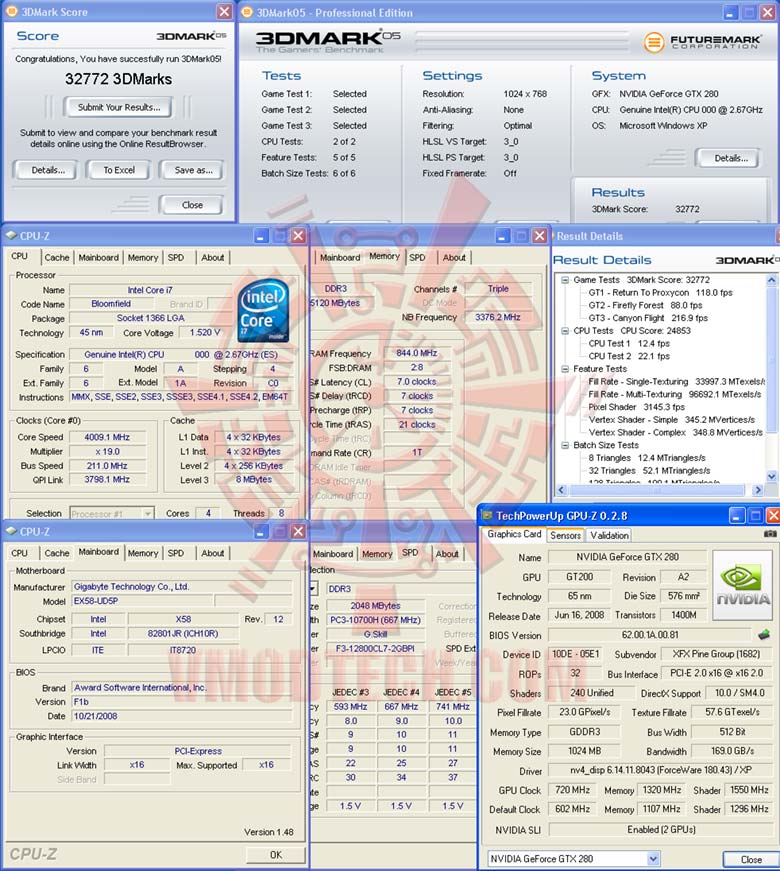Click the Intel Core i7 logo badge
Viewport: 780px width, 871px height.
pyautogui.click(x=263, y=310)
